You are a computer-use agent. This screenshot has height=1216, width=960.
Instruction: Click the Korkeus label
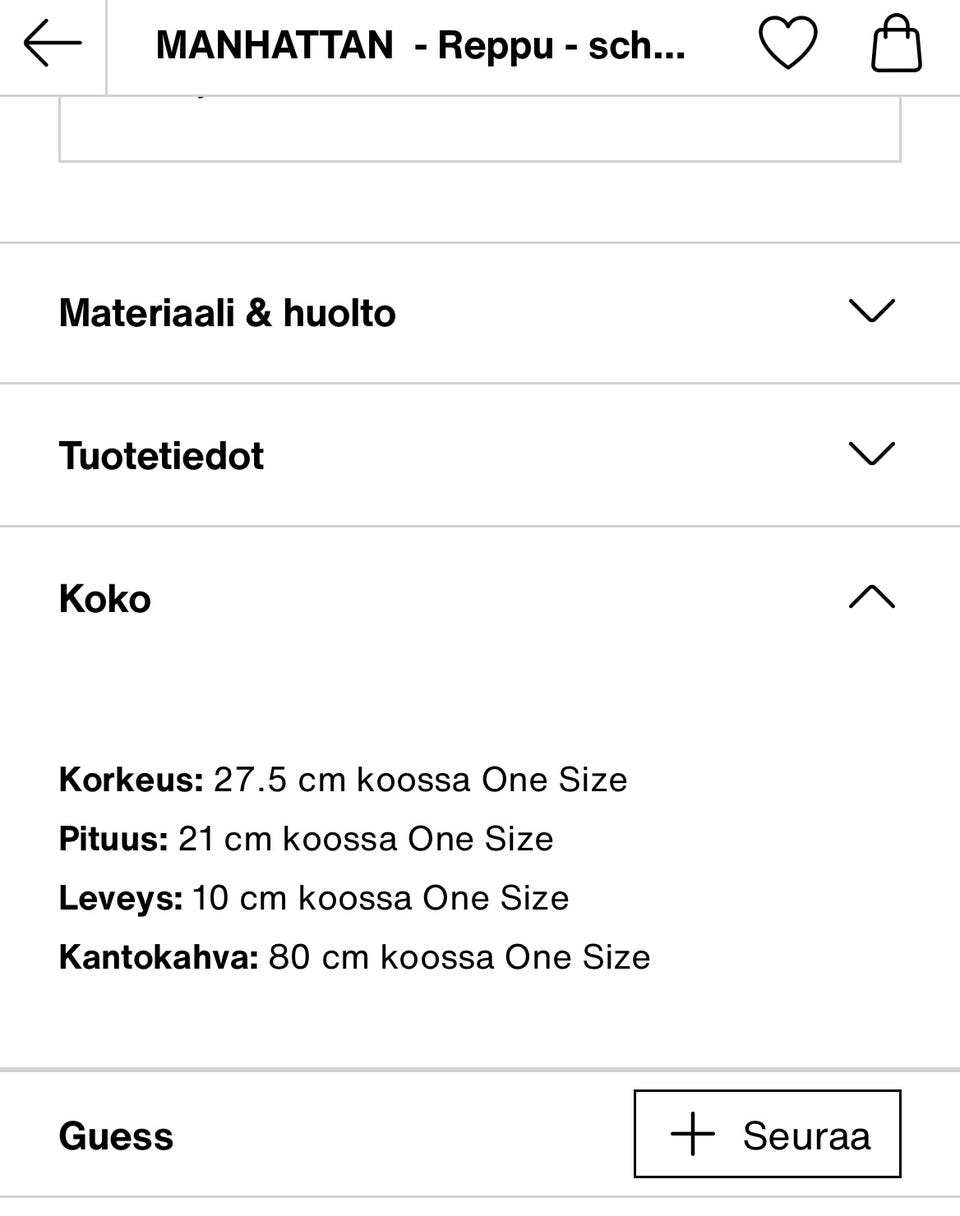coord(131,779)
